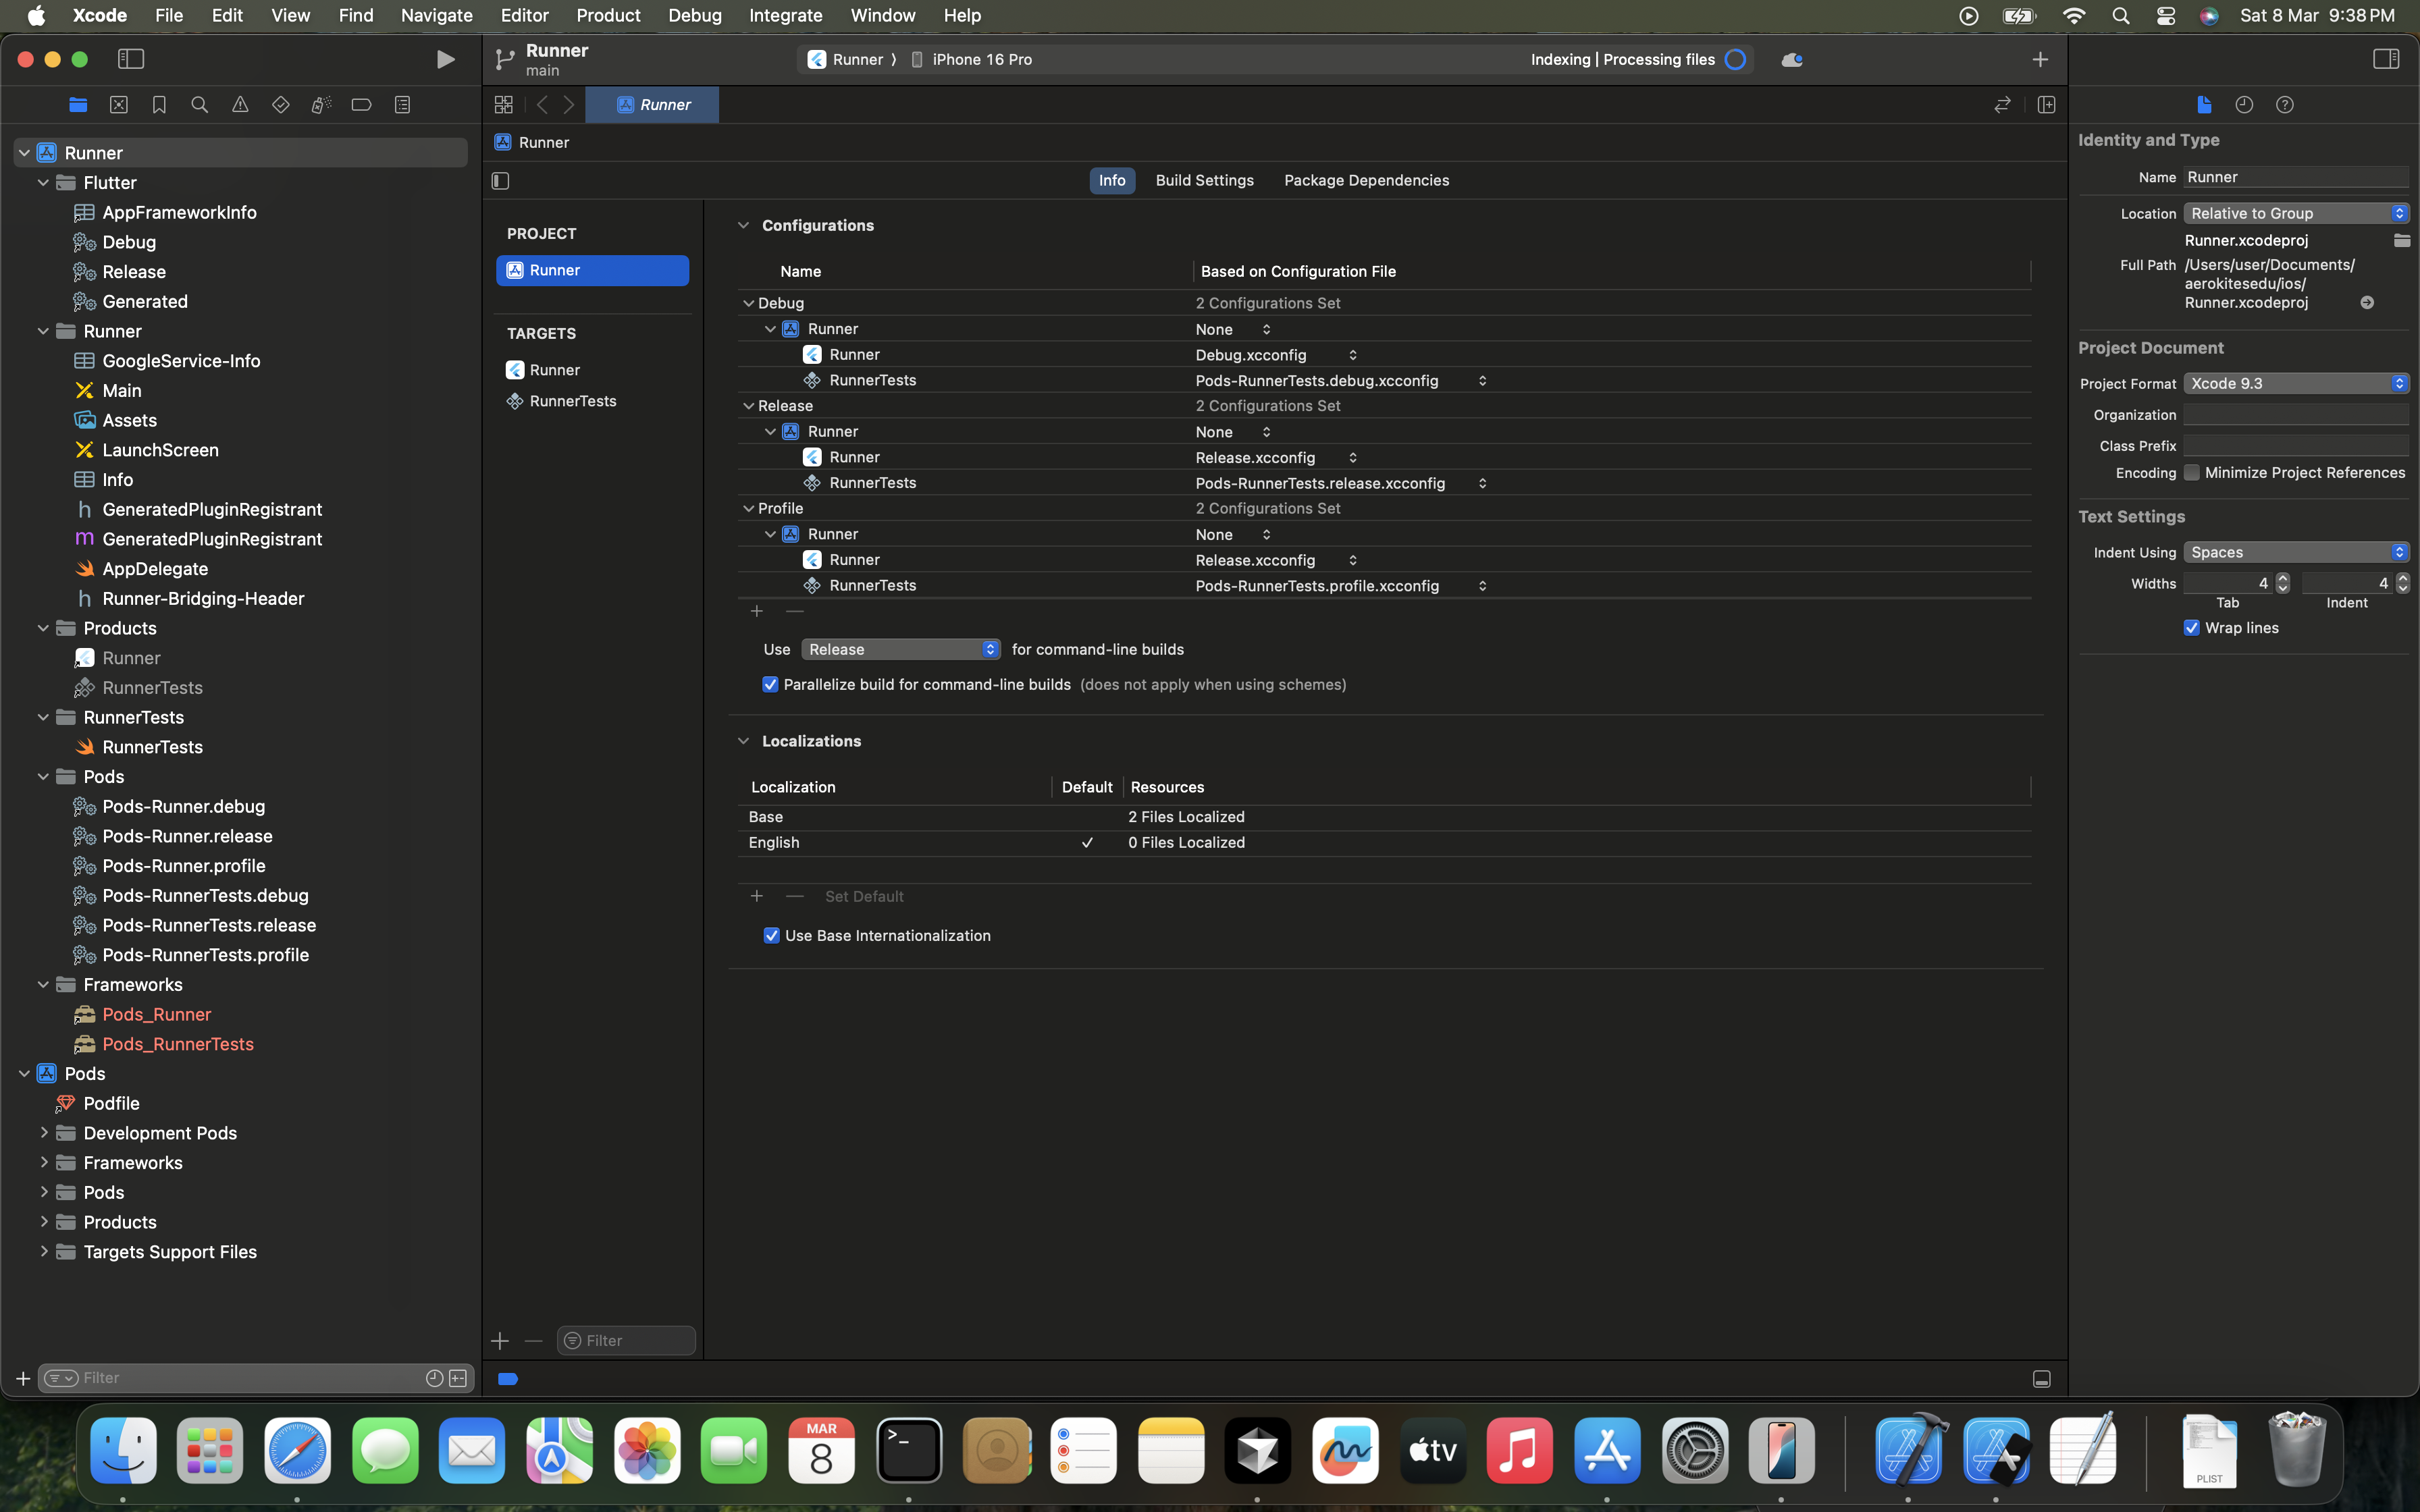Open the Project navigator folder icon

pyautogui.click(x=78, y=105)
